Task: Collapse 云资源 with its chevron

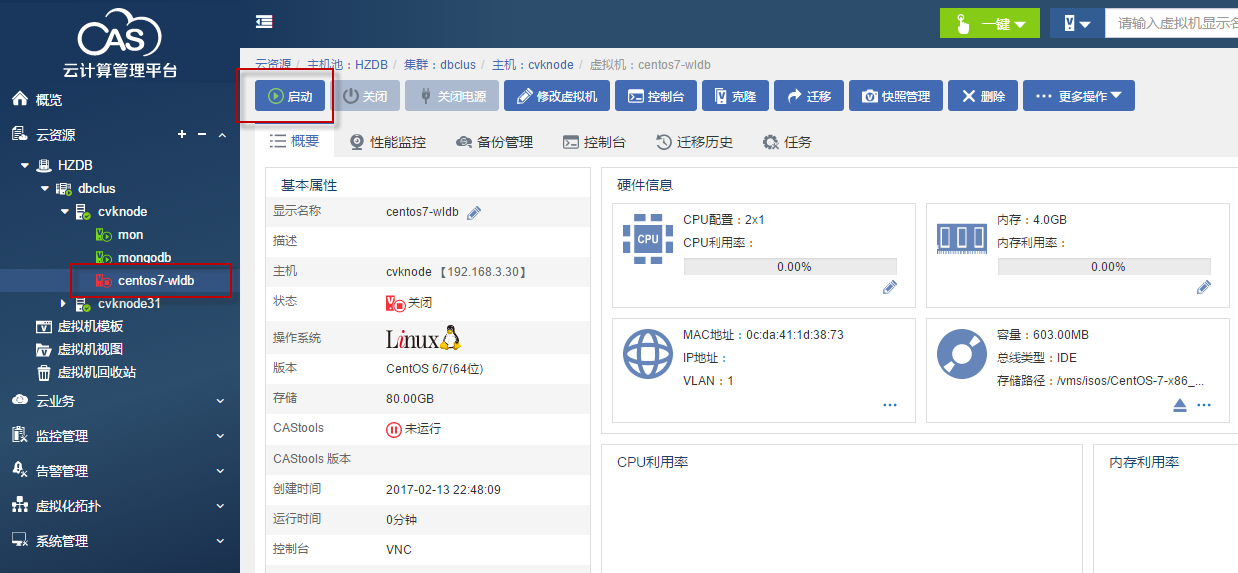Action: coord(221,134)
